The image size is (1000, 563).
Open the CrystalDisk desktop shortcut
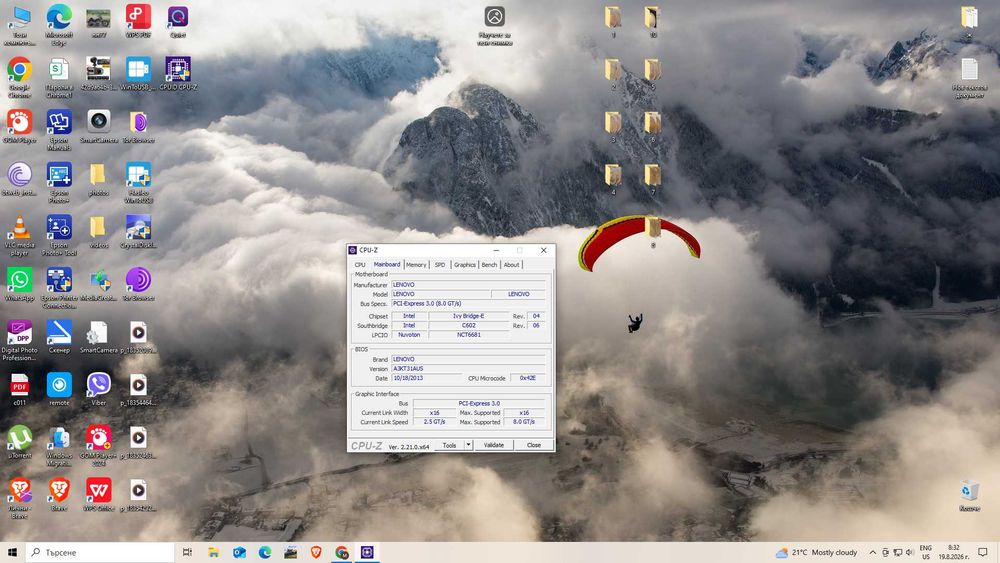coord(138,231)
